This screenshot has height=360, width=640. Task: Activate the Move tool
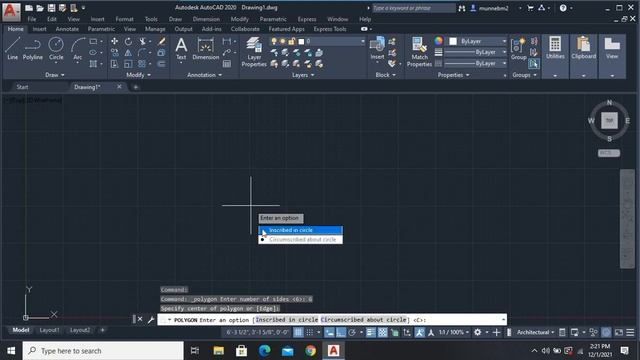point(115,41)
